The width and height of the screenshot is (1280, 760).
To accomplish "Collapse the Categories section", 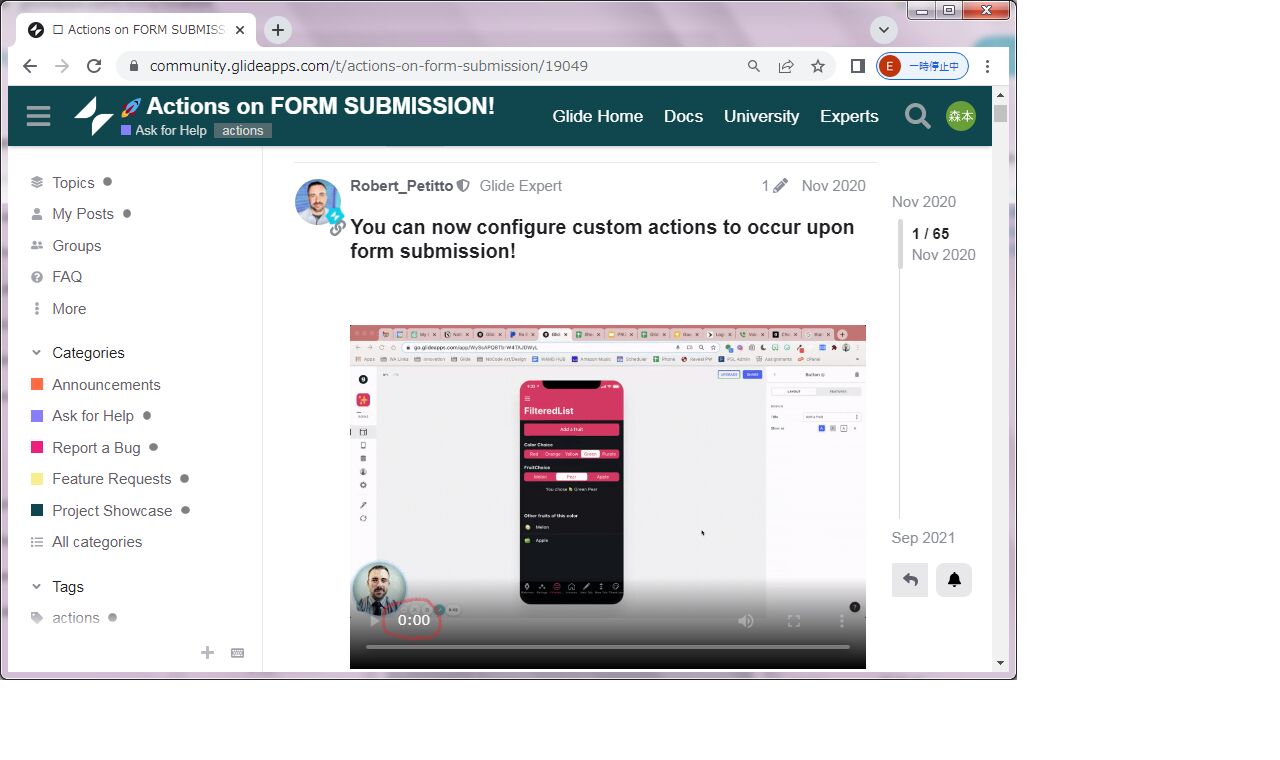I will click(78, 353).
